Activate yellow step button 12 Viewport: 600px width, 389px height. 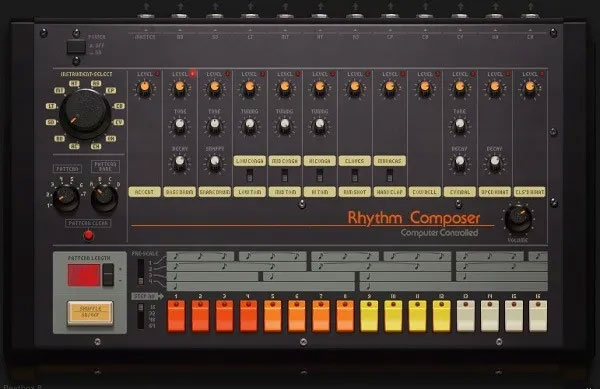click(441, 316)
